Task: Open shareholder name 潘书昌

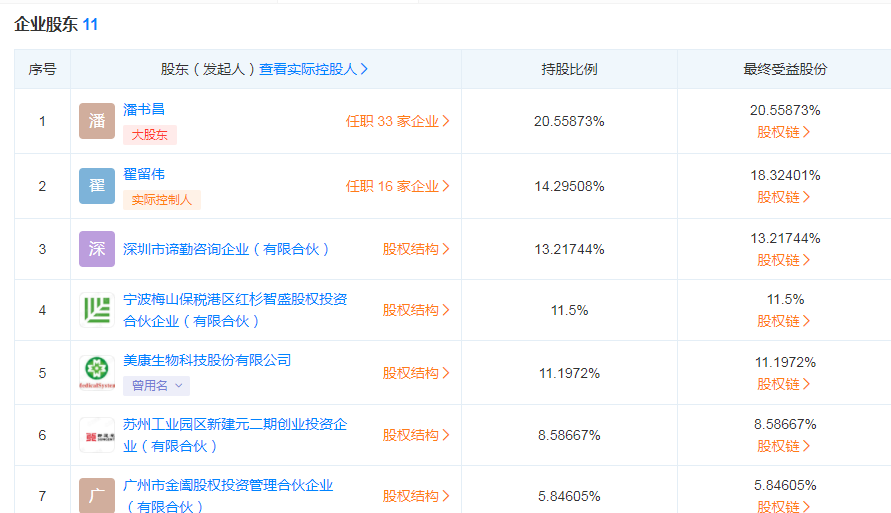Action: point(144,110)
